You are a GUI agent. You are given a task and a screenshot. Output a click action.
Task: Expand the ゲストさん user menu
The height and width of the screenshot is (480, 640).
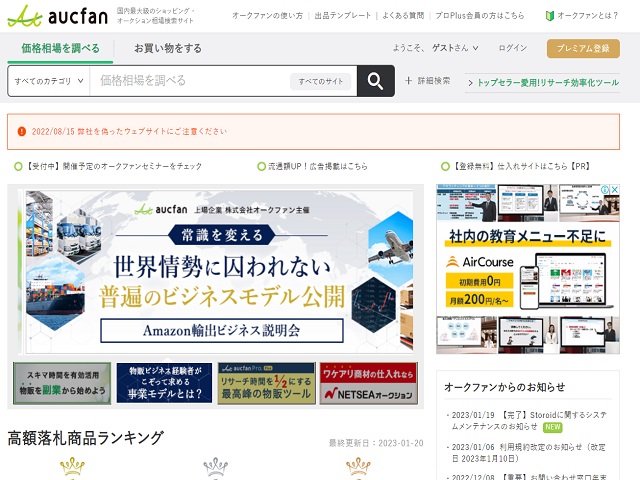[x=456, y=48]
